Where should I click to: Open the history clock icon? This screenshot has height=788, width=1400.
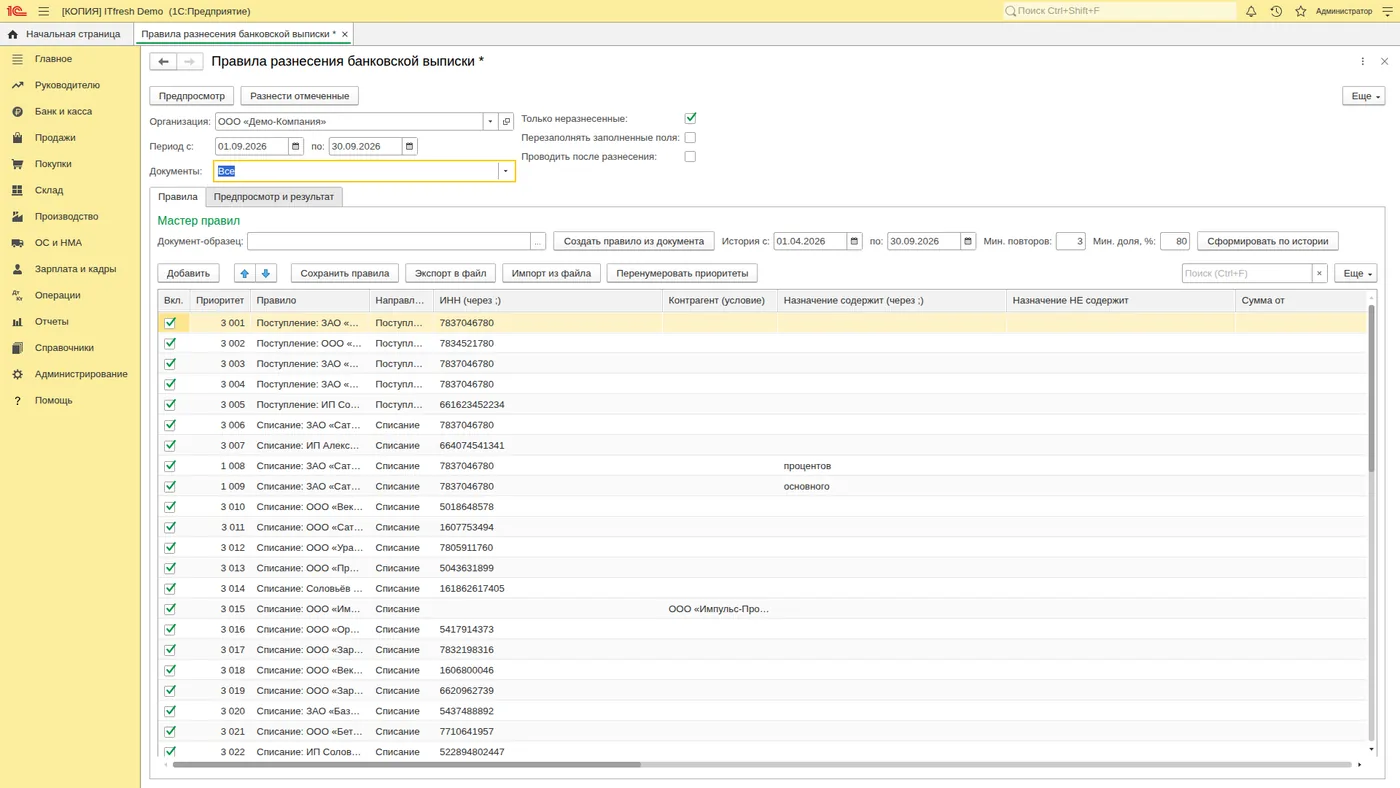(x=1276, y=11)
